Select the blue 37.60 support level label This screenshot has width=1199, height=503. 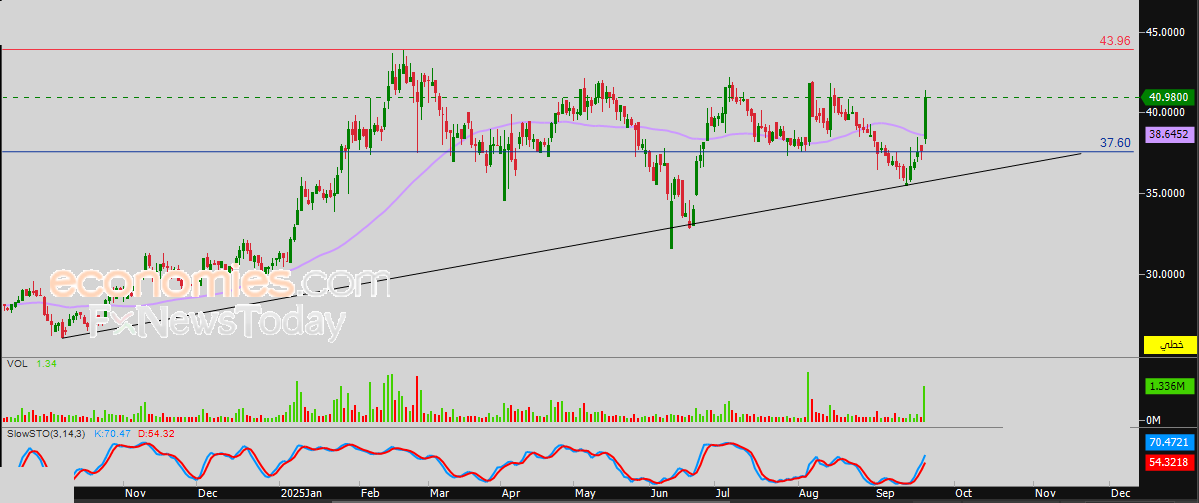pyautogui.click(x=1115, y=143)
